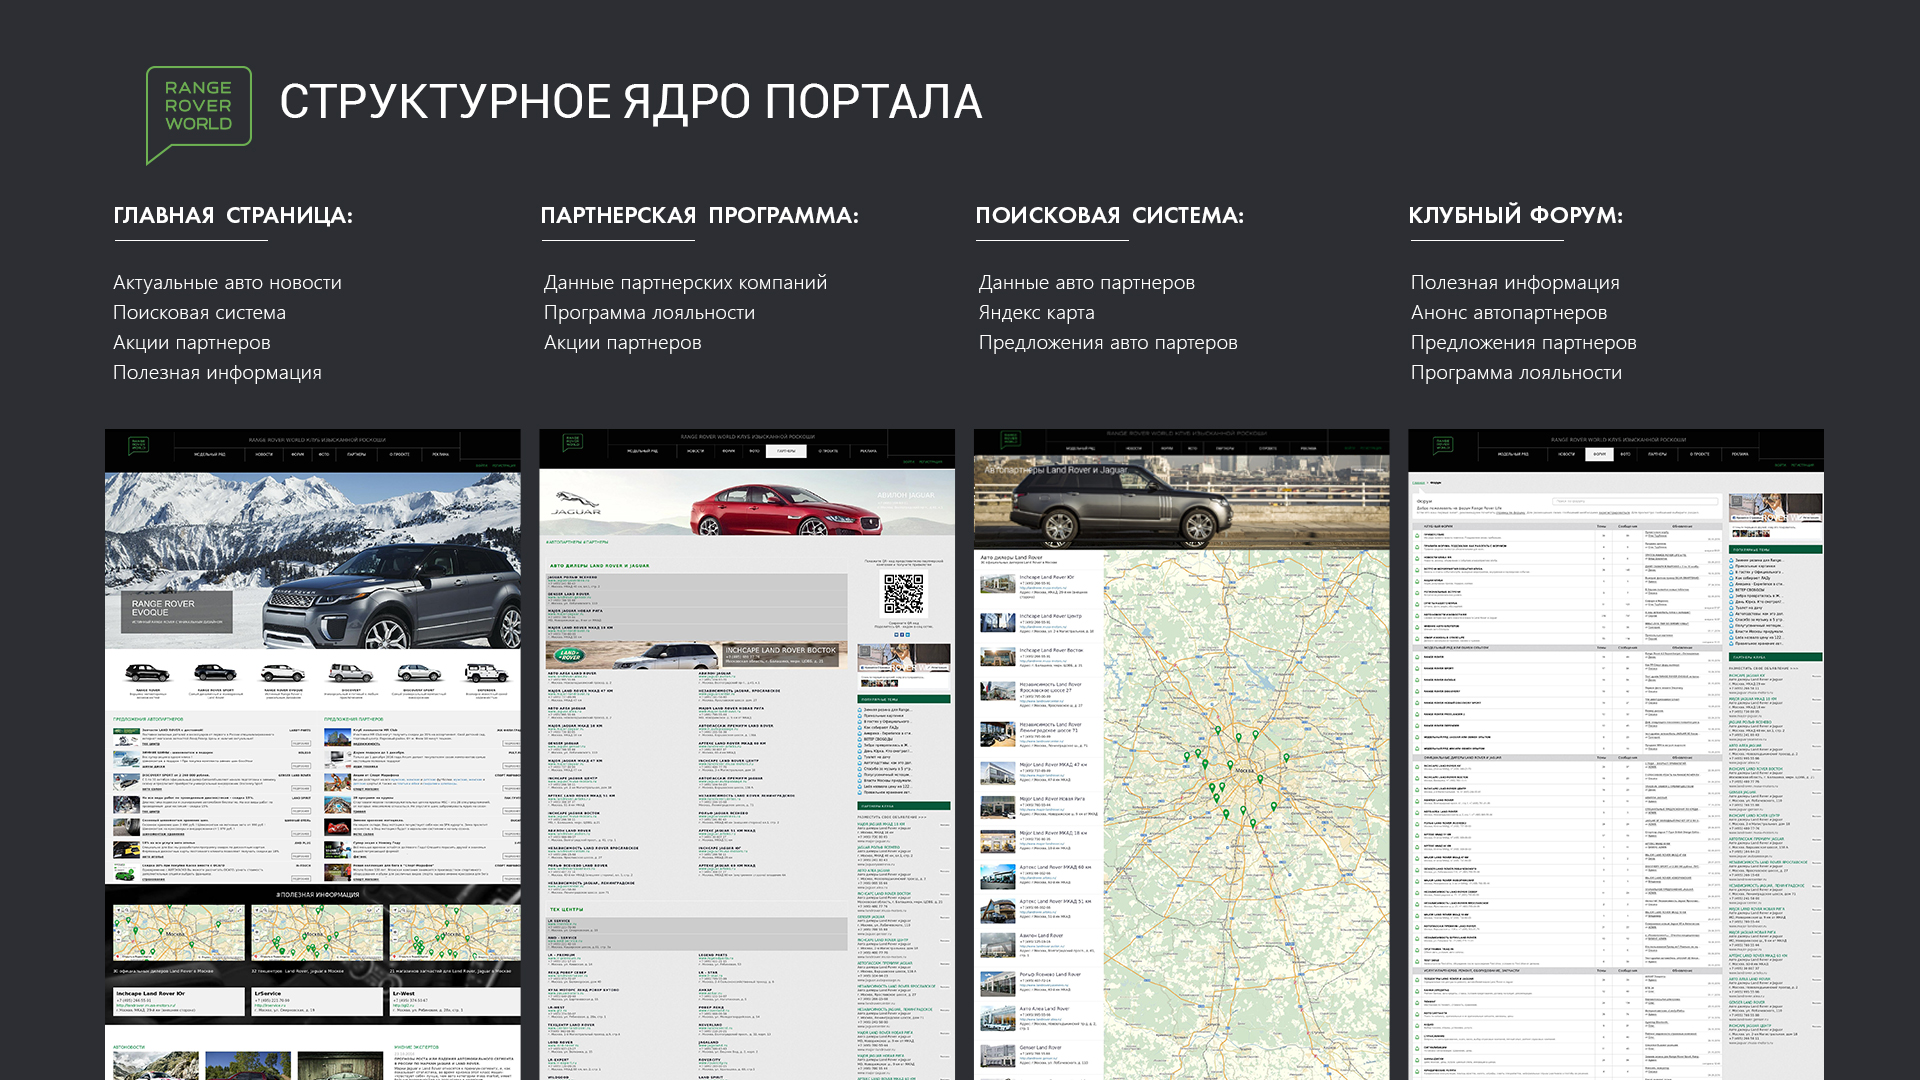Open the LrService dealer card
Screen dimensions: 1920x1080
[317, 1001]
